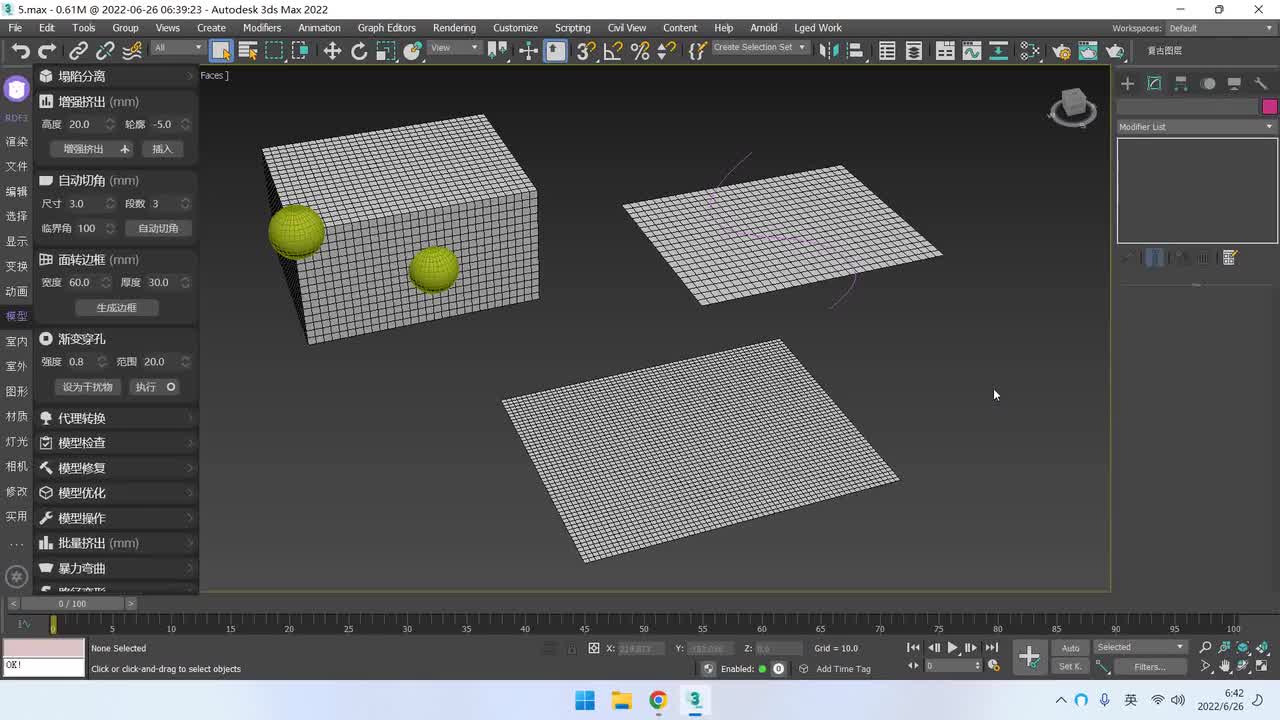The height and width of the screenshot is (720, 1280).
Task: Open the Curve Editor icon
Action: click(972, 51)
